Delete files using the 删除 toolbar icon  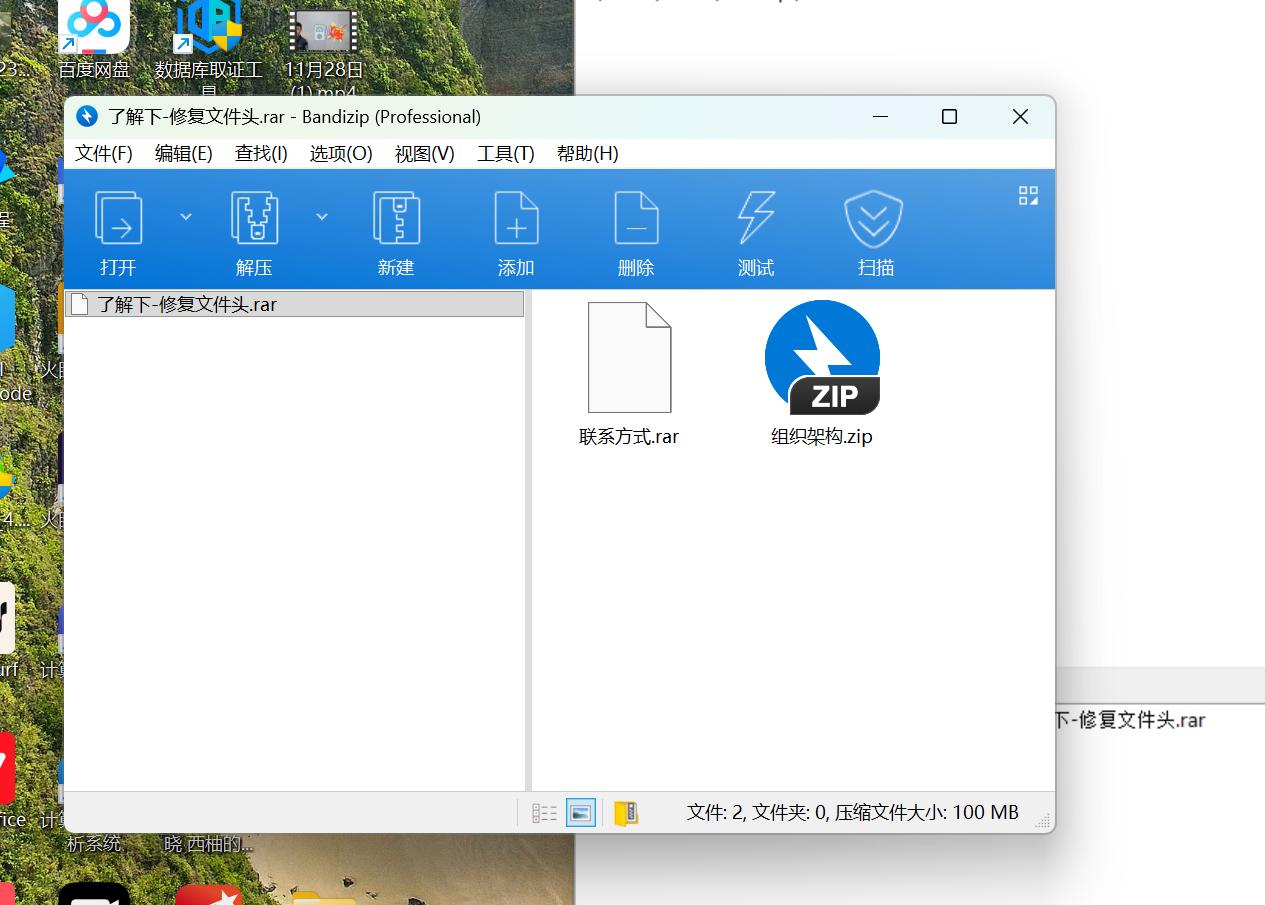click(636, 230)
